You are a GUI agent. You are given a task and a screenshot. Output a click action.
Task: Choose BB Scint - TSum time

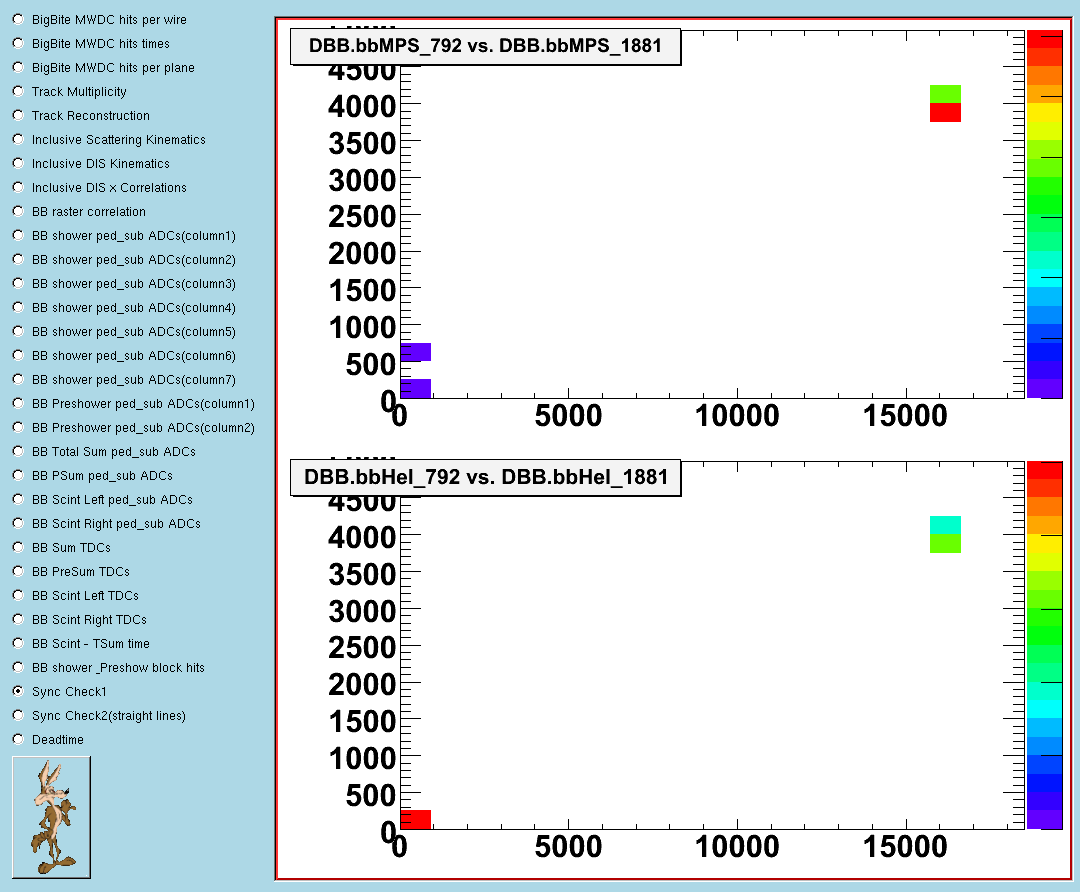click(x=19, y=644)
